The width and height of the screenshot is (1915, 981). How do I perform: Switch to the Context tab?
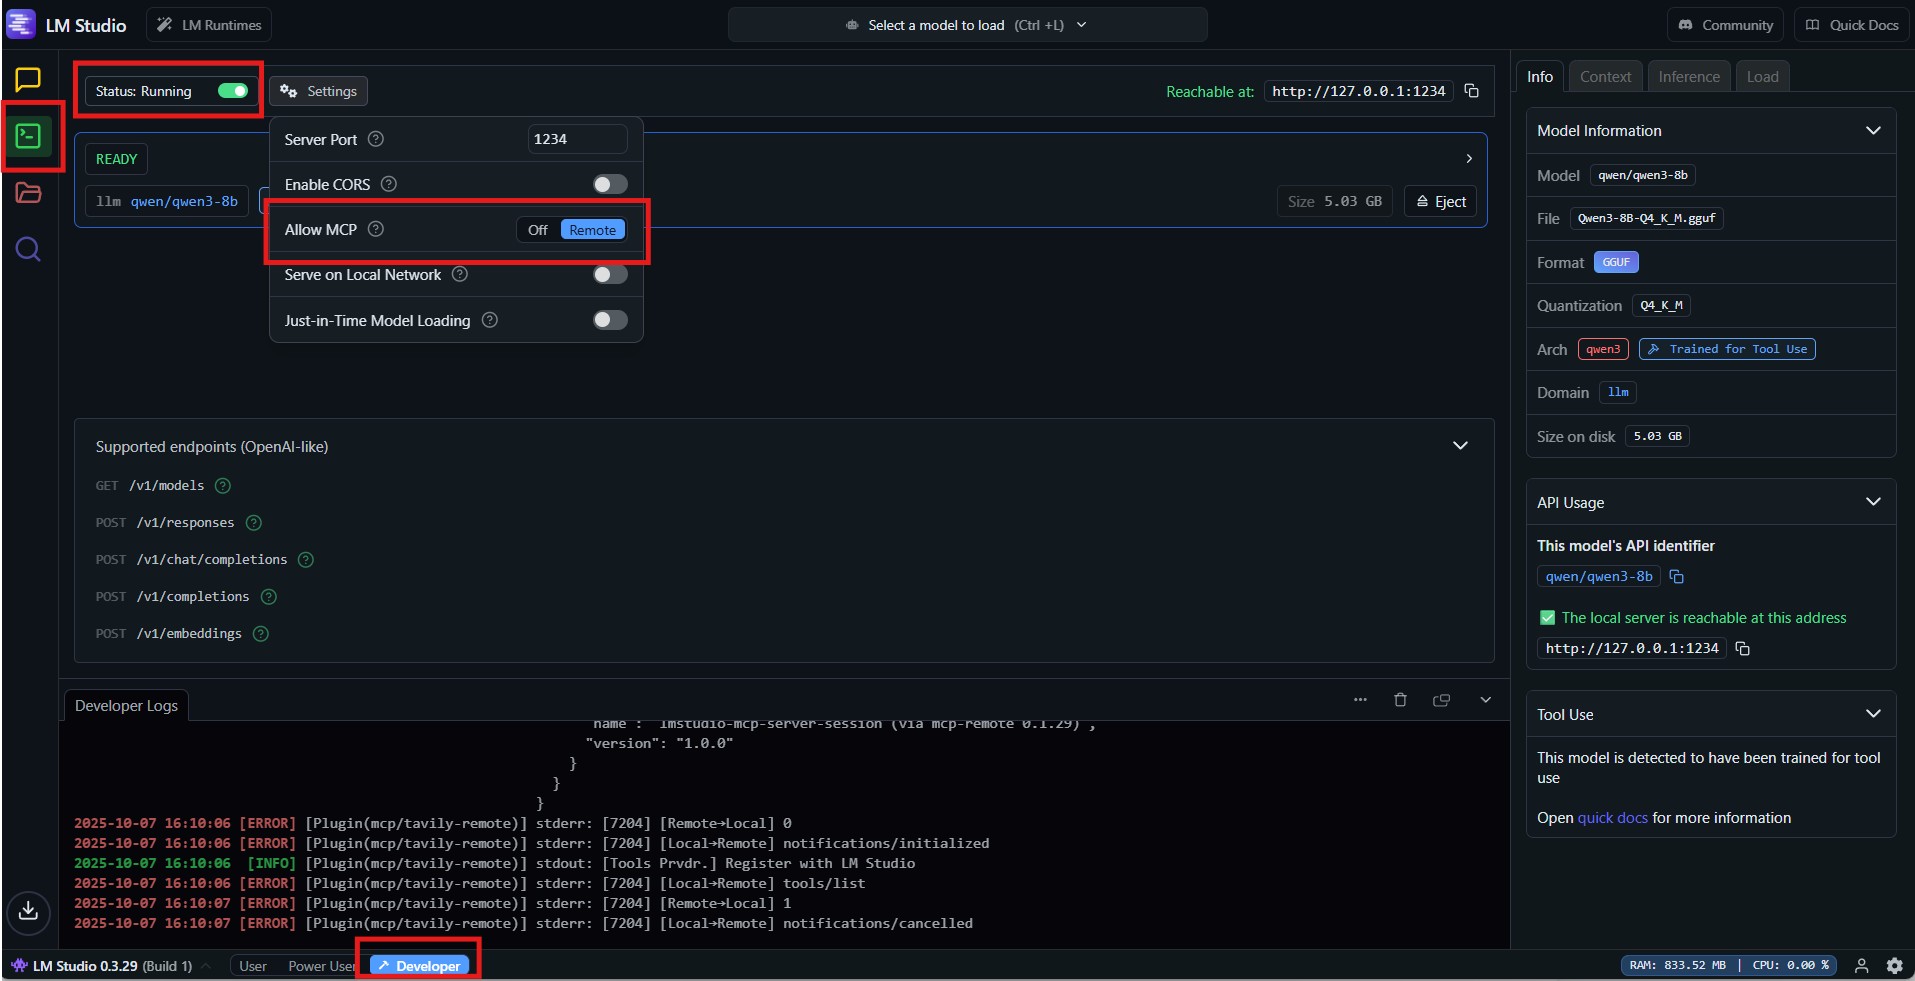(x=1605, y=77)
